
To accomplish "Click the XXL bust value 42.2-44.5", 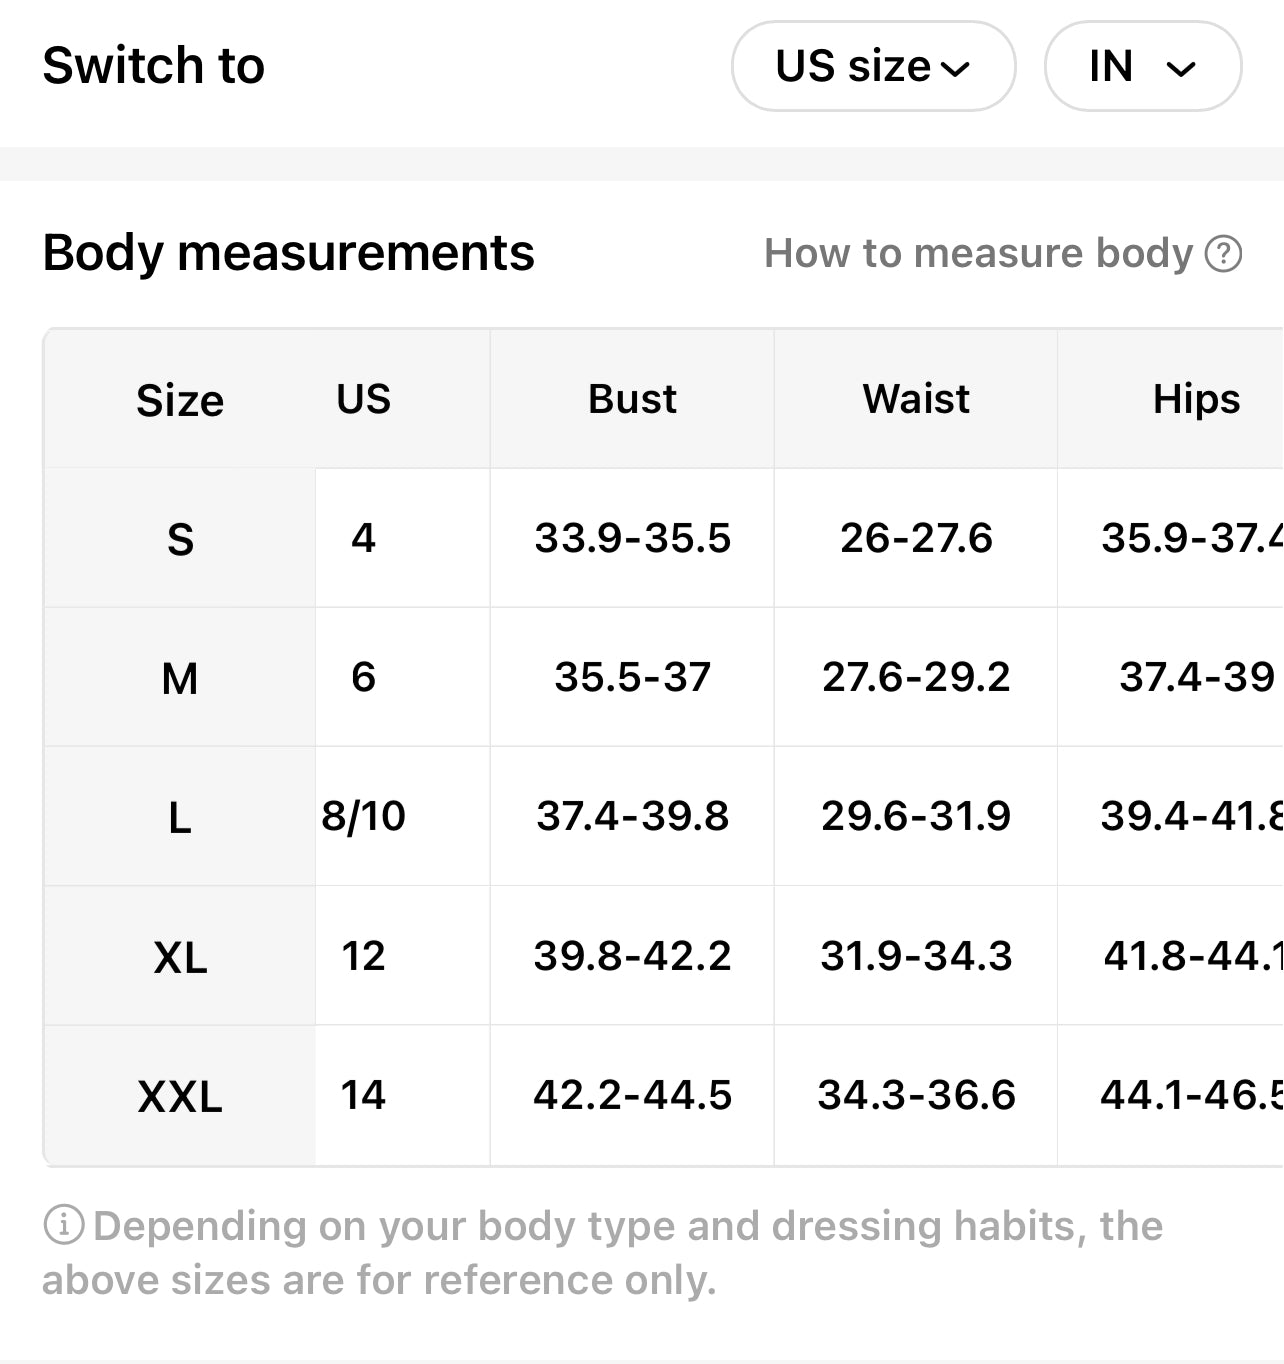I will [632, 1095].
